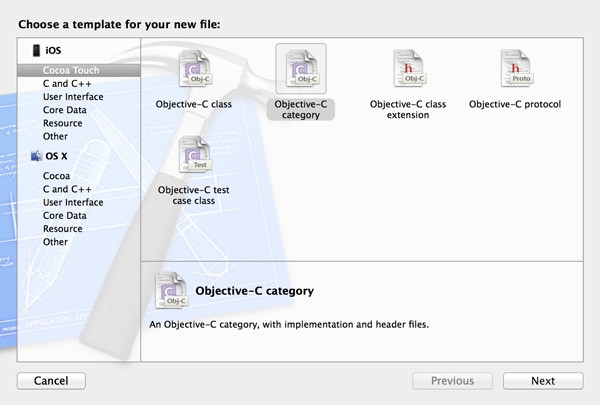Click the OS X section header label

(56, 156)
